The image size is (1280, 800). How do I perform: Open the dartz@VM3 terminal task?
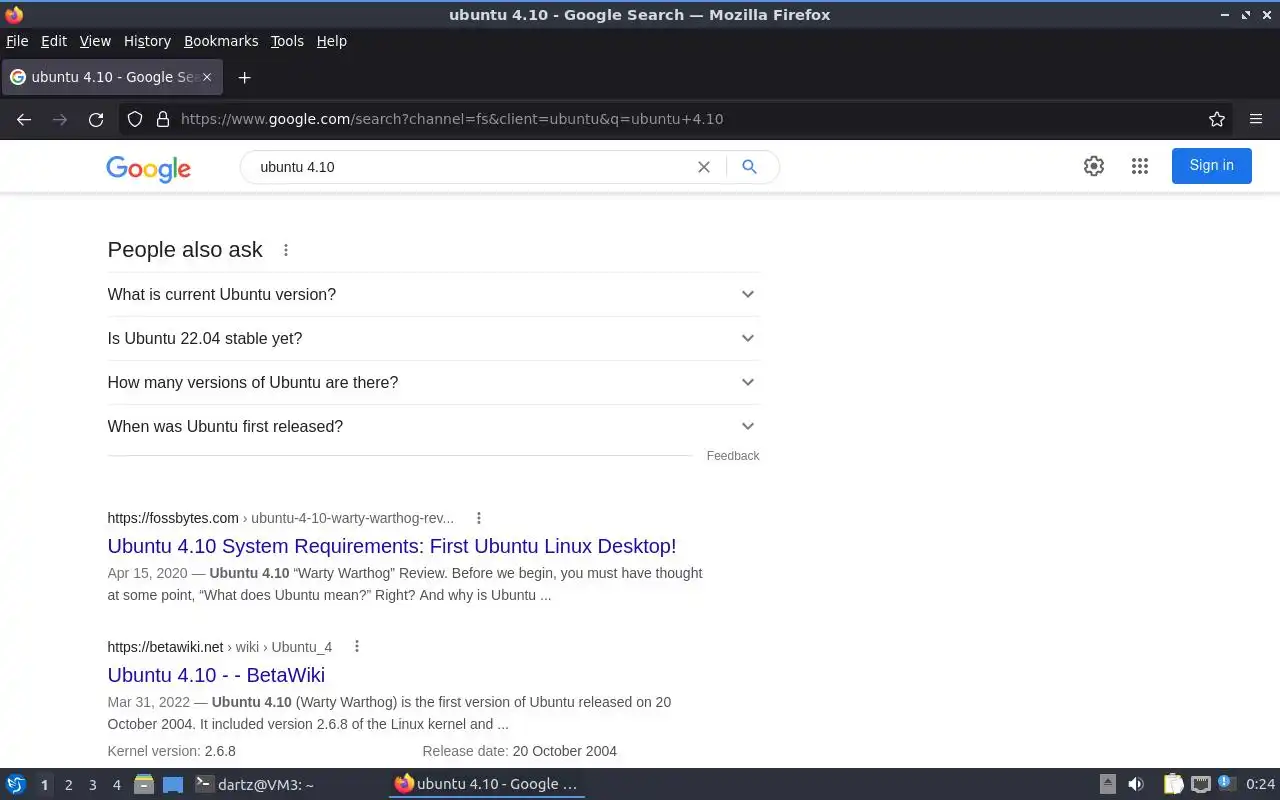pos(256,784)
